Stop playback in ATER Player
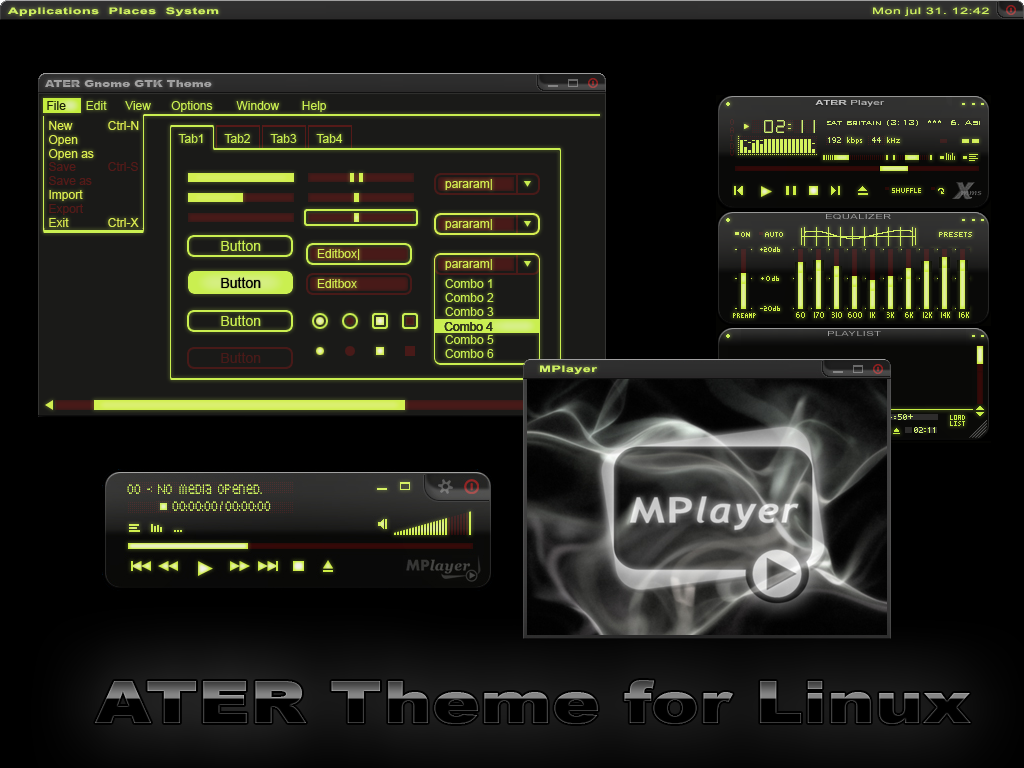The image size is (1024, 768). point(813,191)
